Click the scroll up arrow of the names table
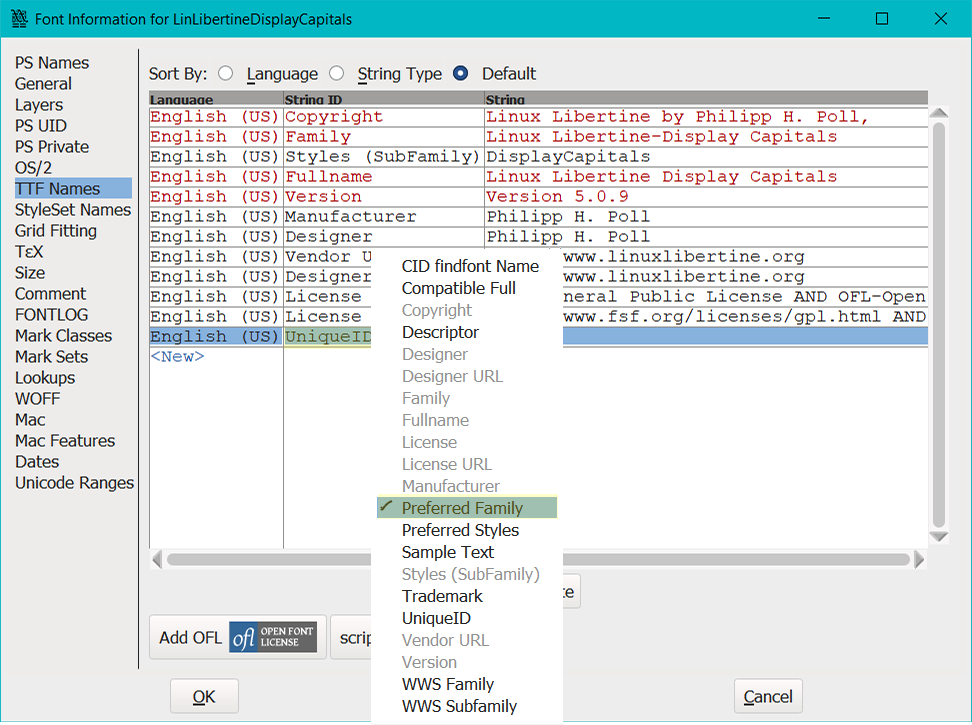This screenshot has height=725, width=972. 939,113
